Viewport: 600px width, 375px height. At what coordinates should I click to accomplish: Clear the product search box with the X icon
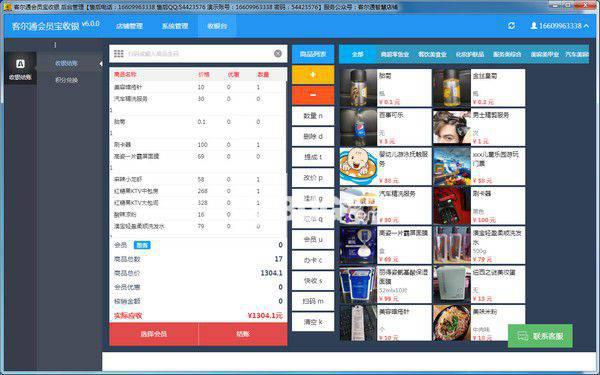tap(278, 54)
